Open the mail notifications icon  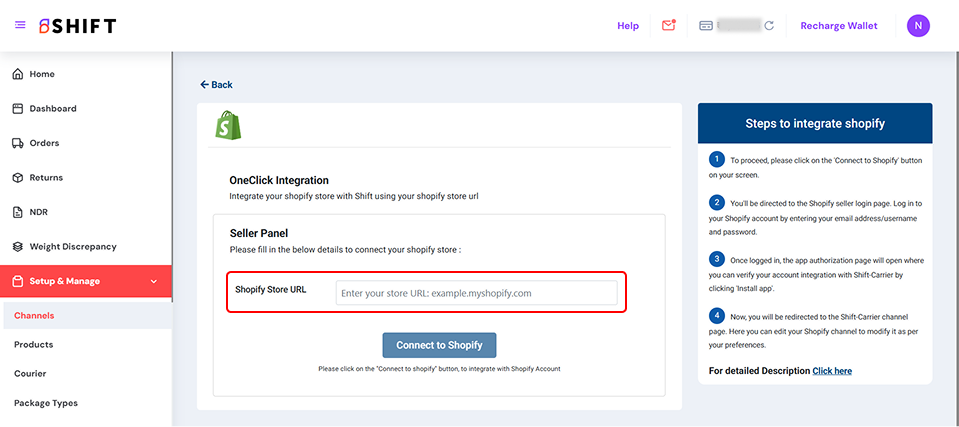pyautogui.click(x=668, y=25)
